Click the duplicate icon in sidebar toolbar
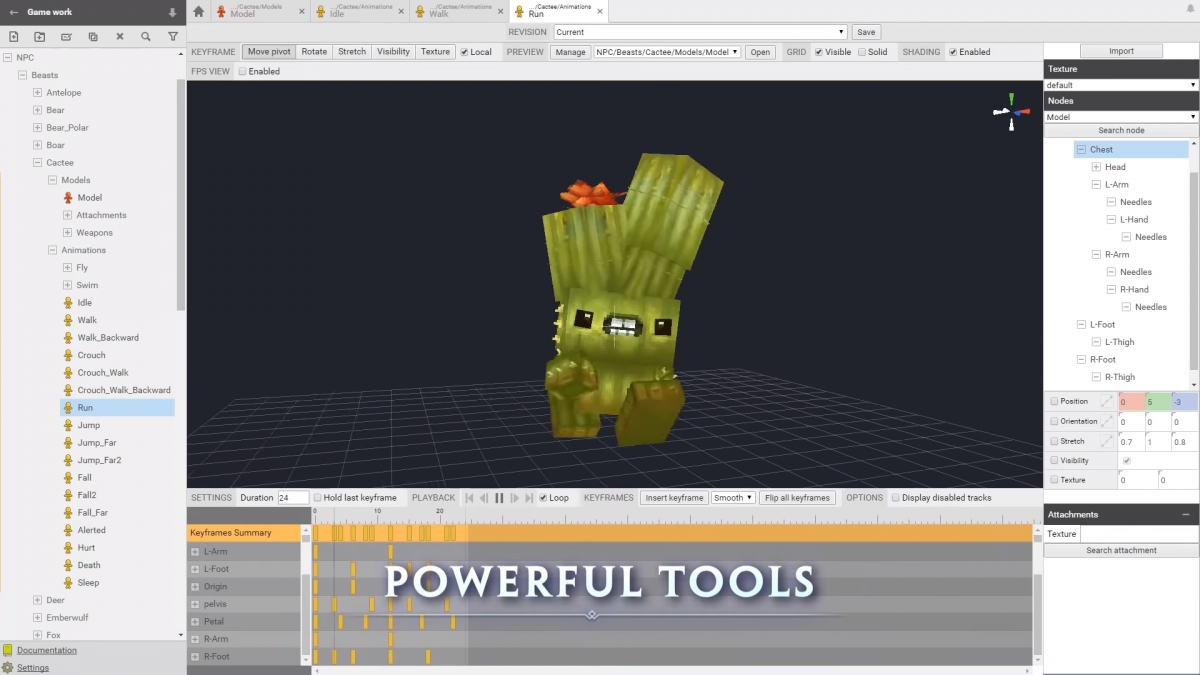 point(93,36)
